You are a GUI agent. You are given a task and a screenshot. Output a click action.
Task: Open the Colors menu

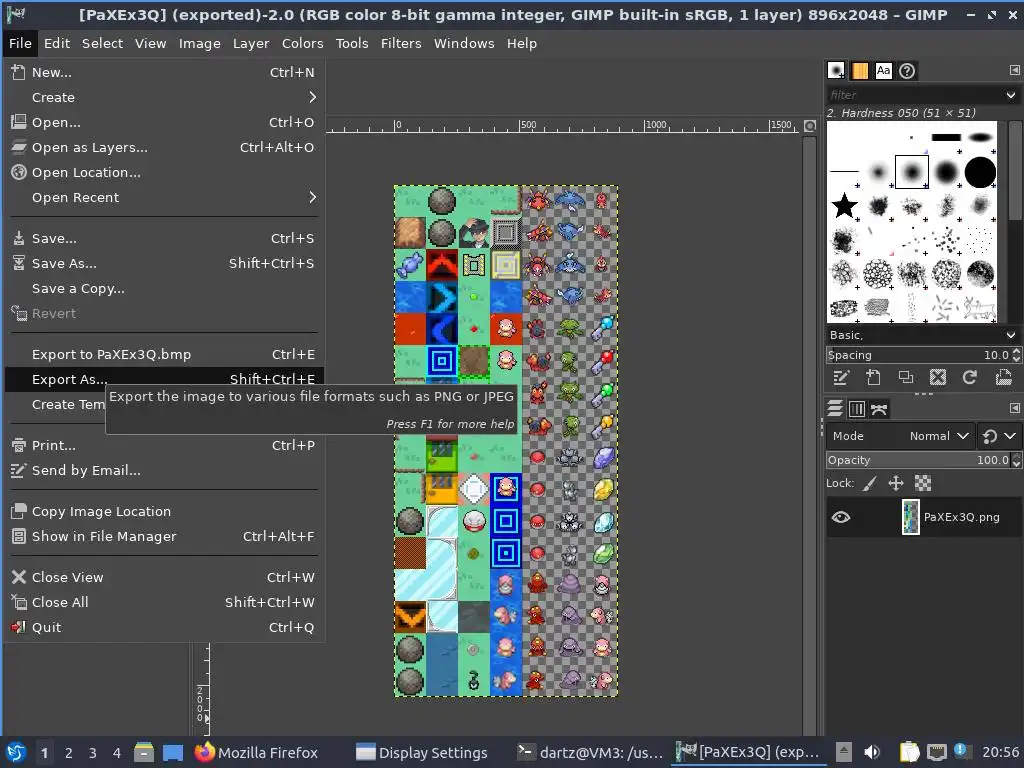click(302, 43)
